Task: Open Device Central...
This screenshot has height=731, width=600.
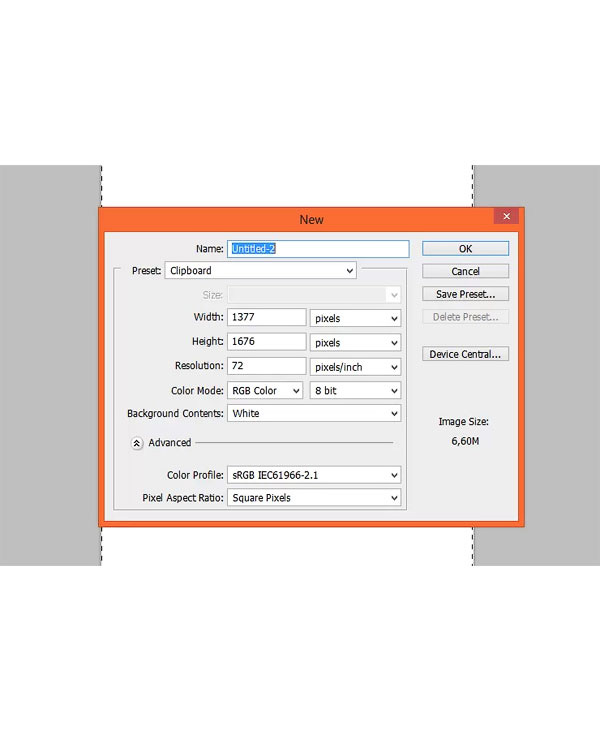Action: pos(465,354)
